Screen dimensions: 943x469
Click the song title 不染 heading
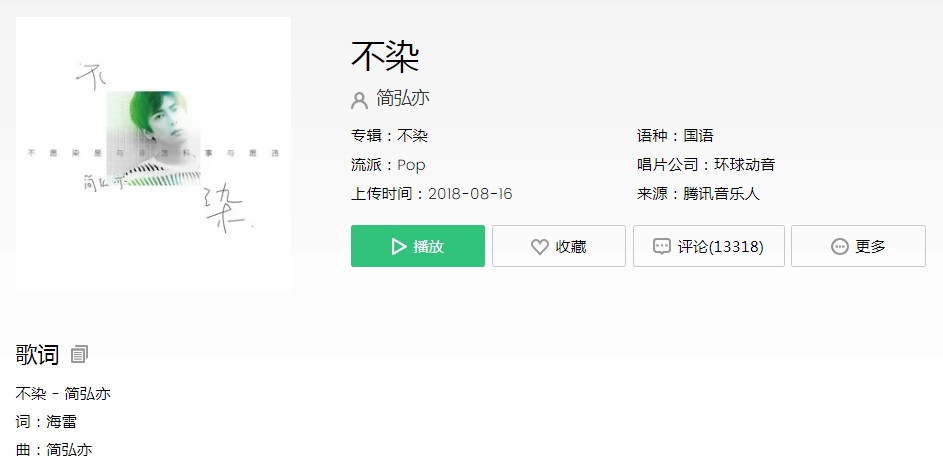(x=385, y=57)
